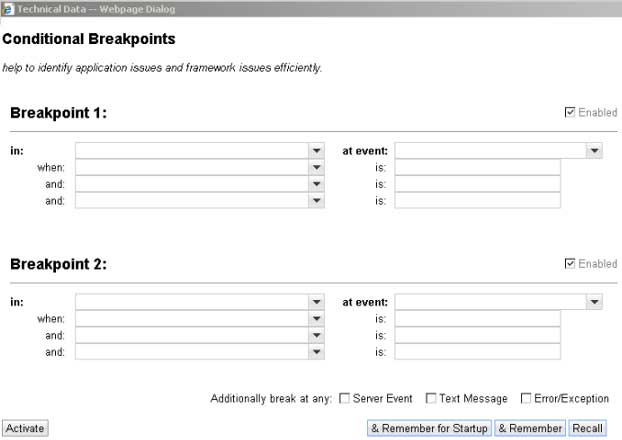Focus last 'is' field of Breakpoint 2
The height and width of the screenshot is (440, 622).
tap(477, 352)
